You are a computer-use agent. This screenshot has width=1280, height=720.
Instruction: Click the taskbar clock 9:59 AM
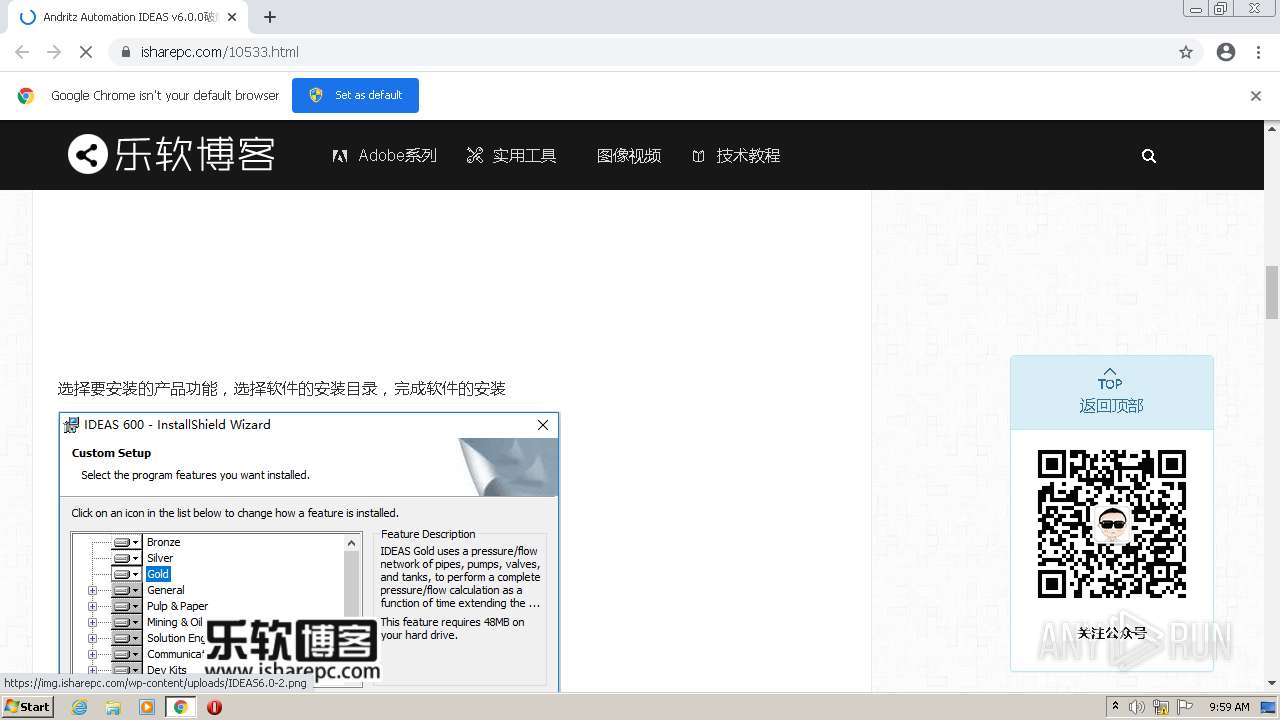click(x=1229, y=707)
